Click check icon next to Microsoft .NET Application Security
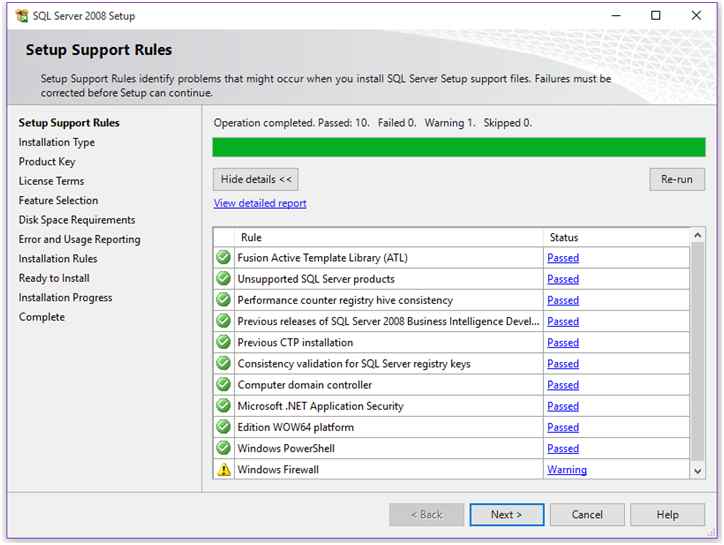This screenshot has height=545, width=724. pyautogui.click(x=223, y=406)
